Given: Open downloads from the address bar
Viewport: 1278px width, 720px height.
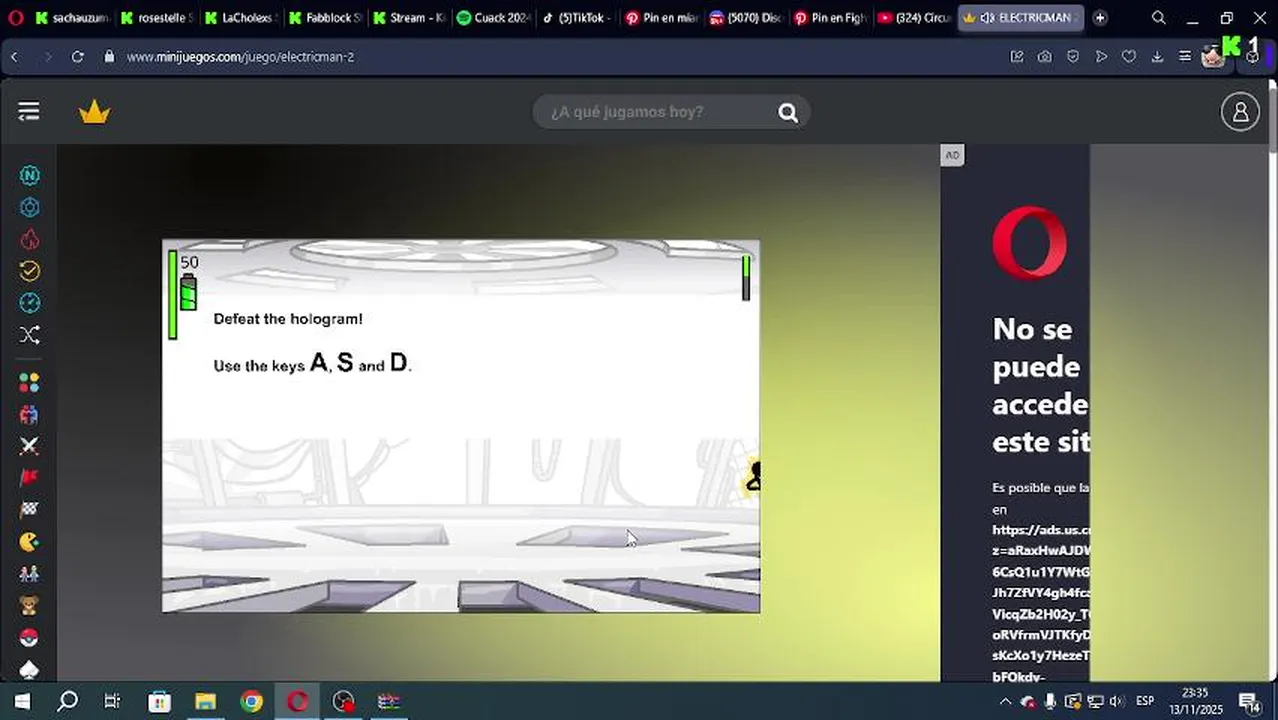Looking at the screenshot, I should [x=1157, y=57].
